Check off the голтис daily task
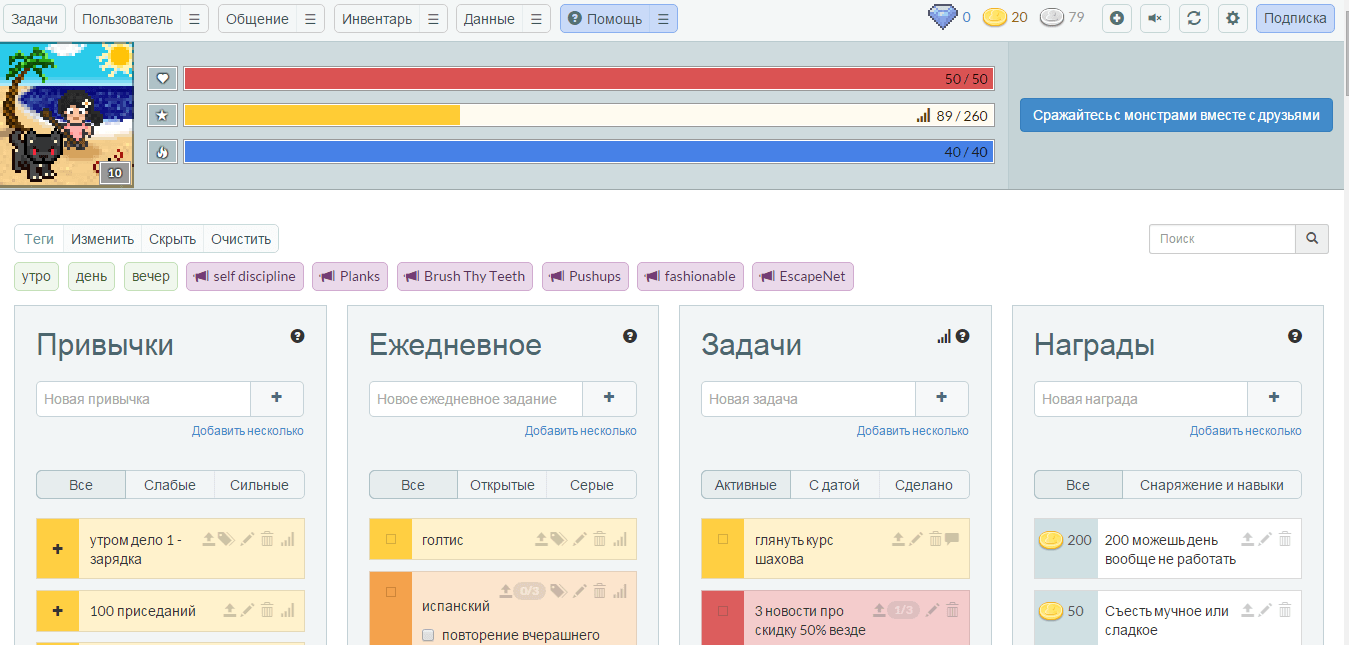1349x645 pixels. click(x=391, y=539)
